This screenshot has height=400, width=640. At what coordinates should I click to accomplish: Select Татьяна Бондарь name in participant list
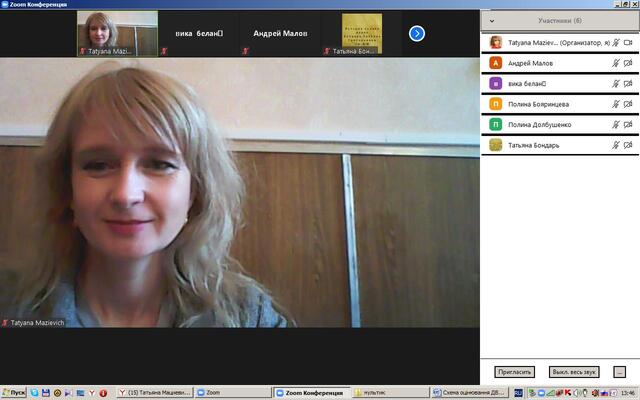click(533, 145)
